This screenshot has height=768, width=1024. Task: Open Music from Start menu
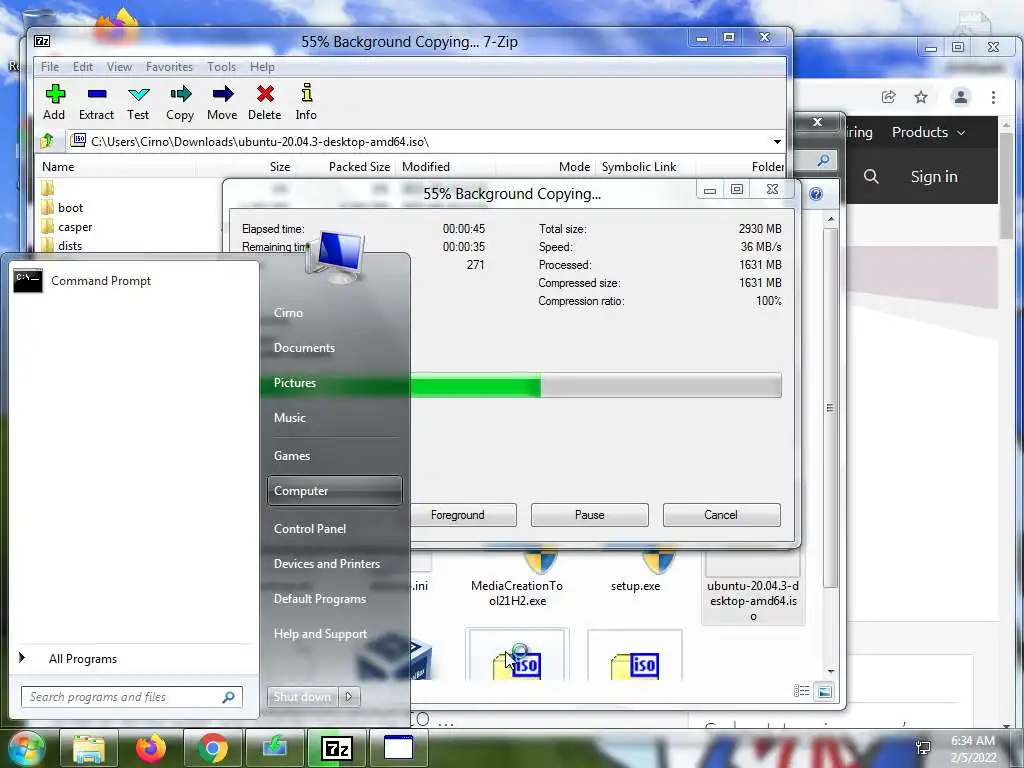(x=289, y=418)
